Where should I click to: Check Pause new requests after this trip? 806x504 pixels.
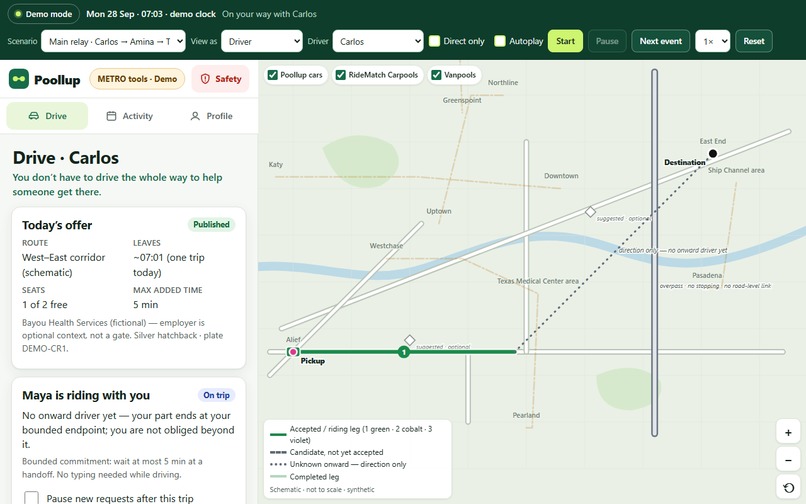pos(31,497)
